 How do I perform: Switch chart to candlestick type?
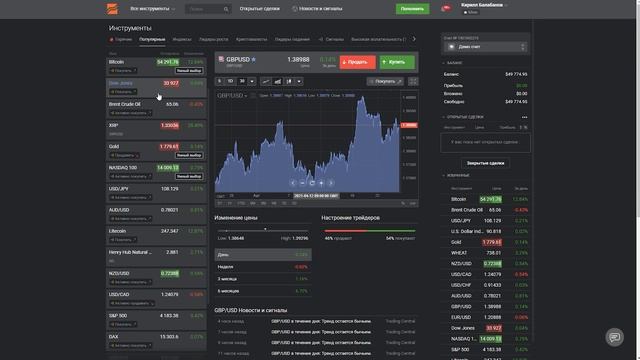pos(289,82)
